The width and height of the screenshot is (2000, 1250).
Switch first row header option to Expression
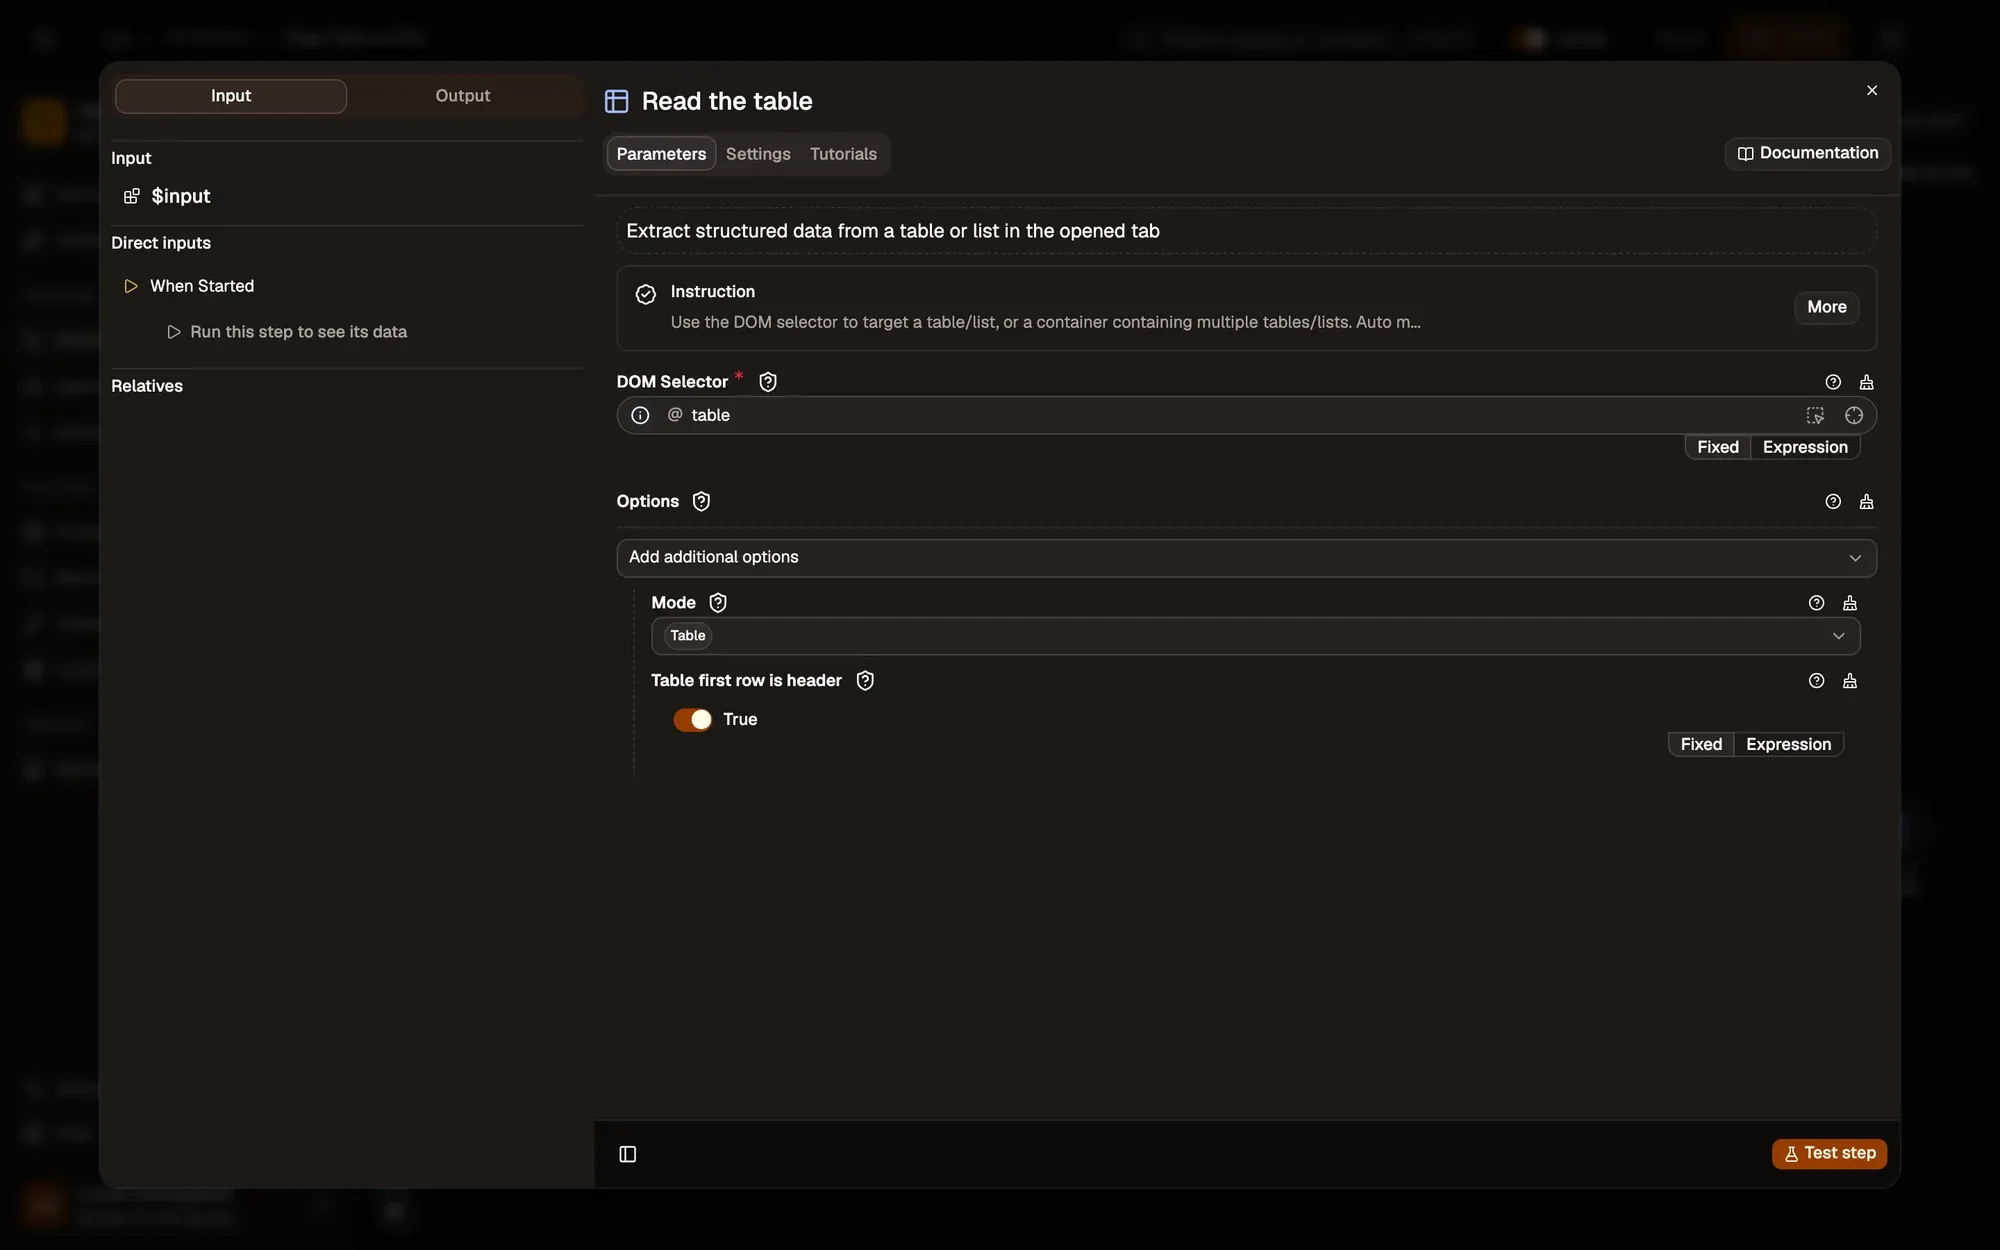(x=1788, y=744)
